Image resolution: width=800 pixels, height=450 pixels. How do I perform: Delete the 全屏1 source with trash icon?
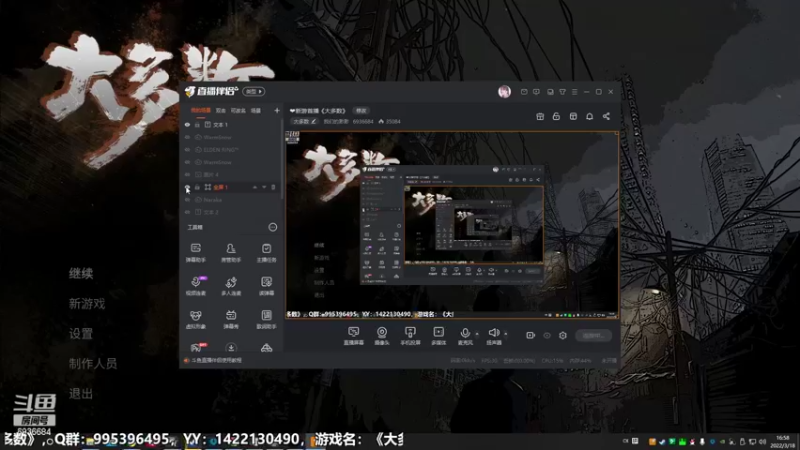(273, 187)
